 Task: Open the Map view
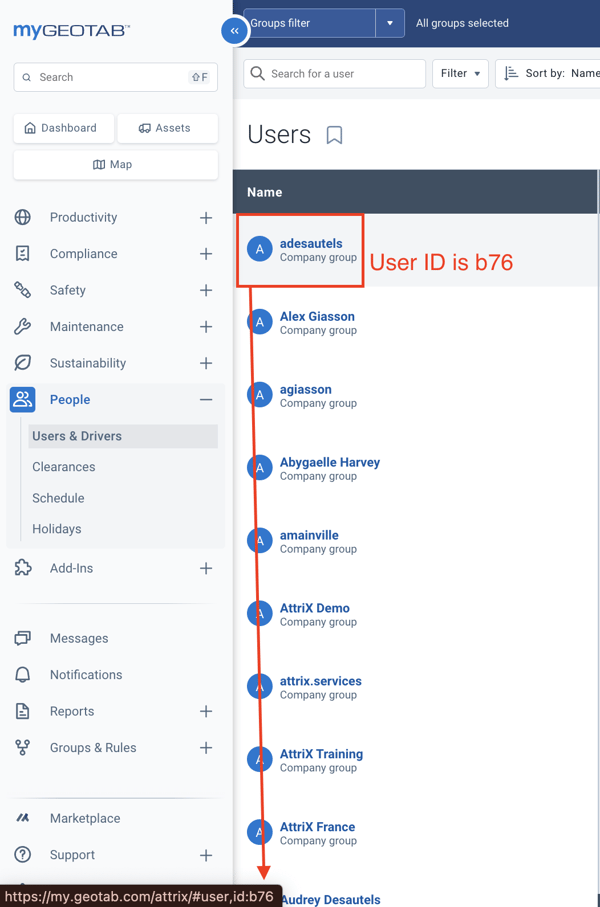[x=116, y=164]
